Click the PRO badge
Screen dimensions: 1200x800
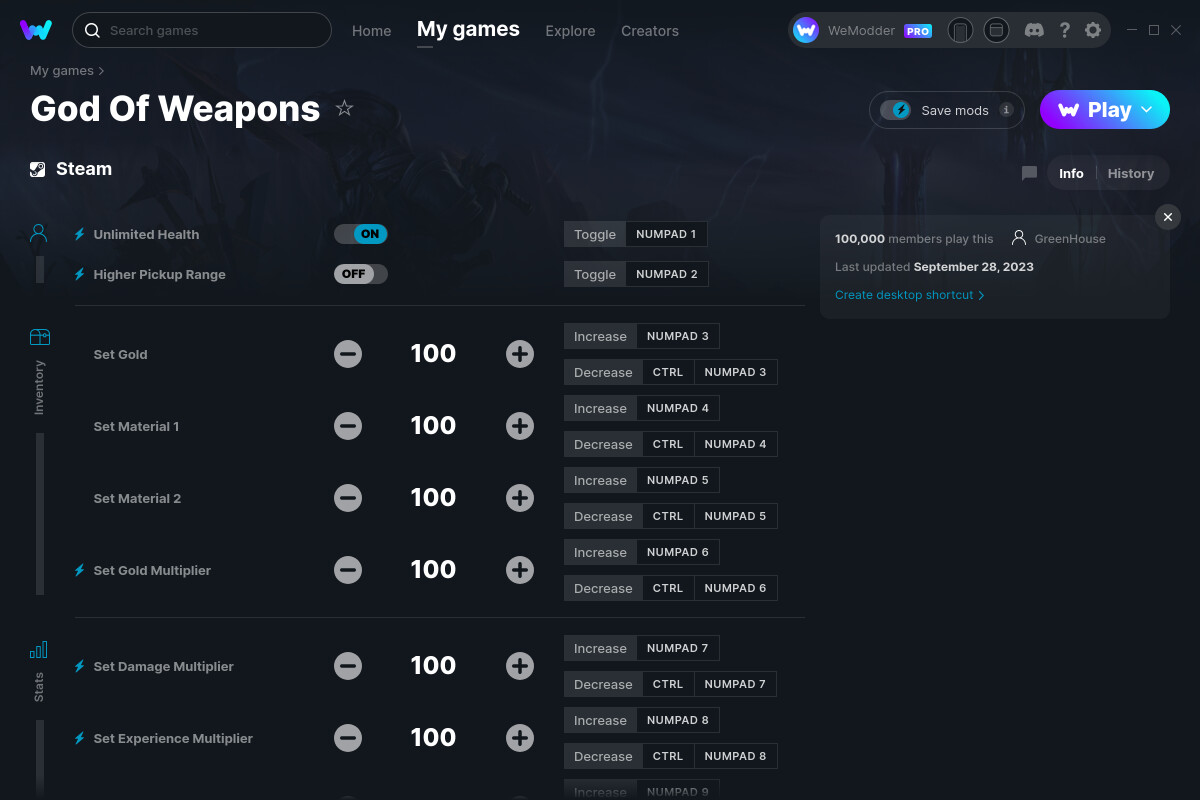click(918, 31)
